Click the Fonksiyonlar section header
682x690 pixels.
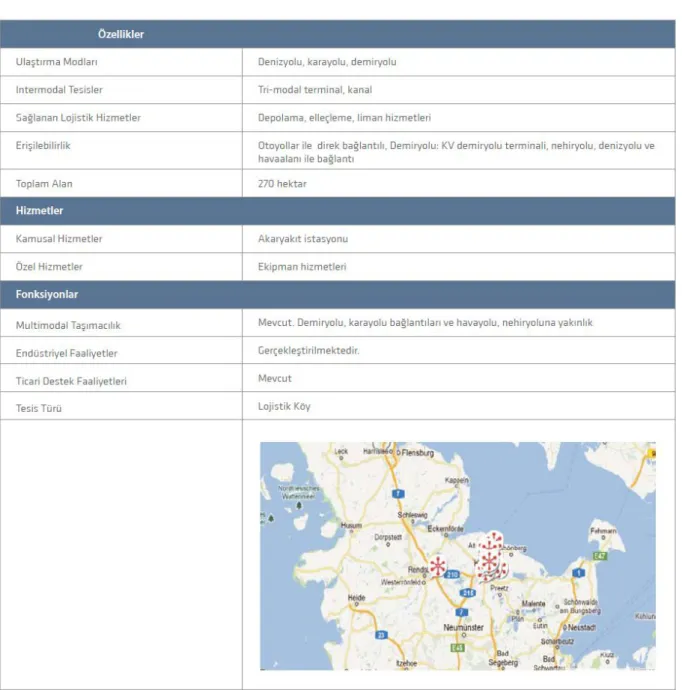click(x=337, y=294)
